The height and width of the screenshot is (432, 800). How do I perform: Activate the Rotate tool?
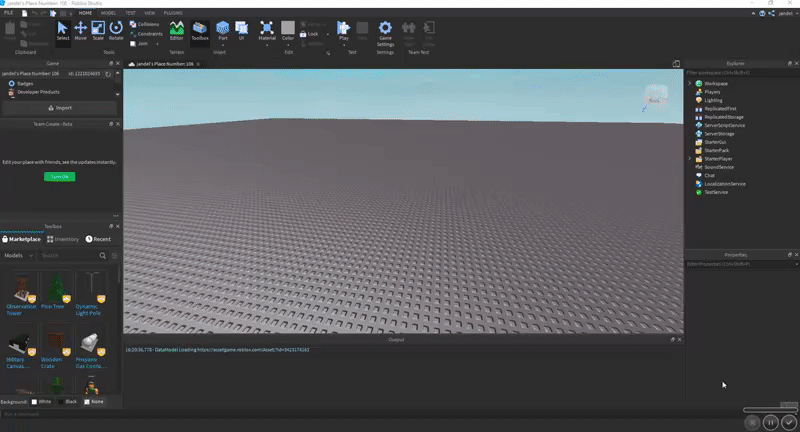point(116,31)
